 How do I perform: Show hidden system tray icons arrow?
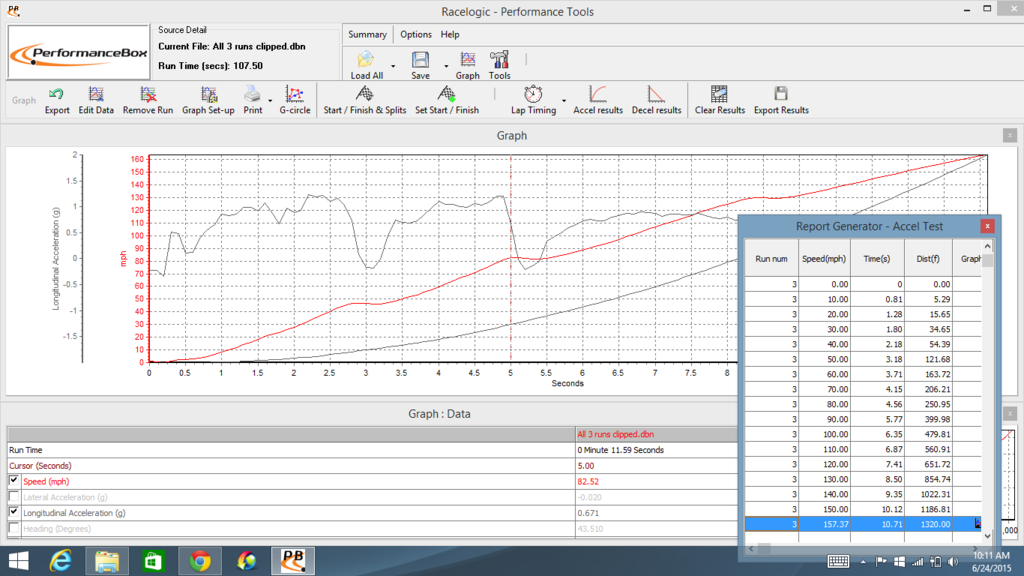click(863, 562)
